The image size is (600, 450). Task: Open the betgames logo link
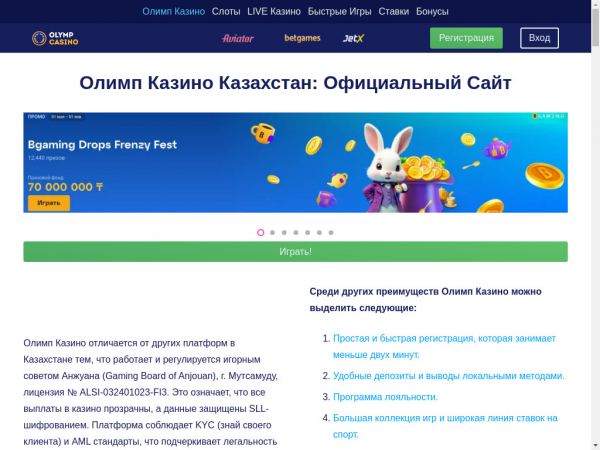coord(302,38)
